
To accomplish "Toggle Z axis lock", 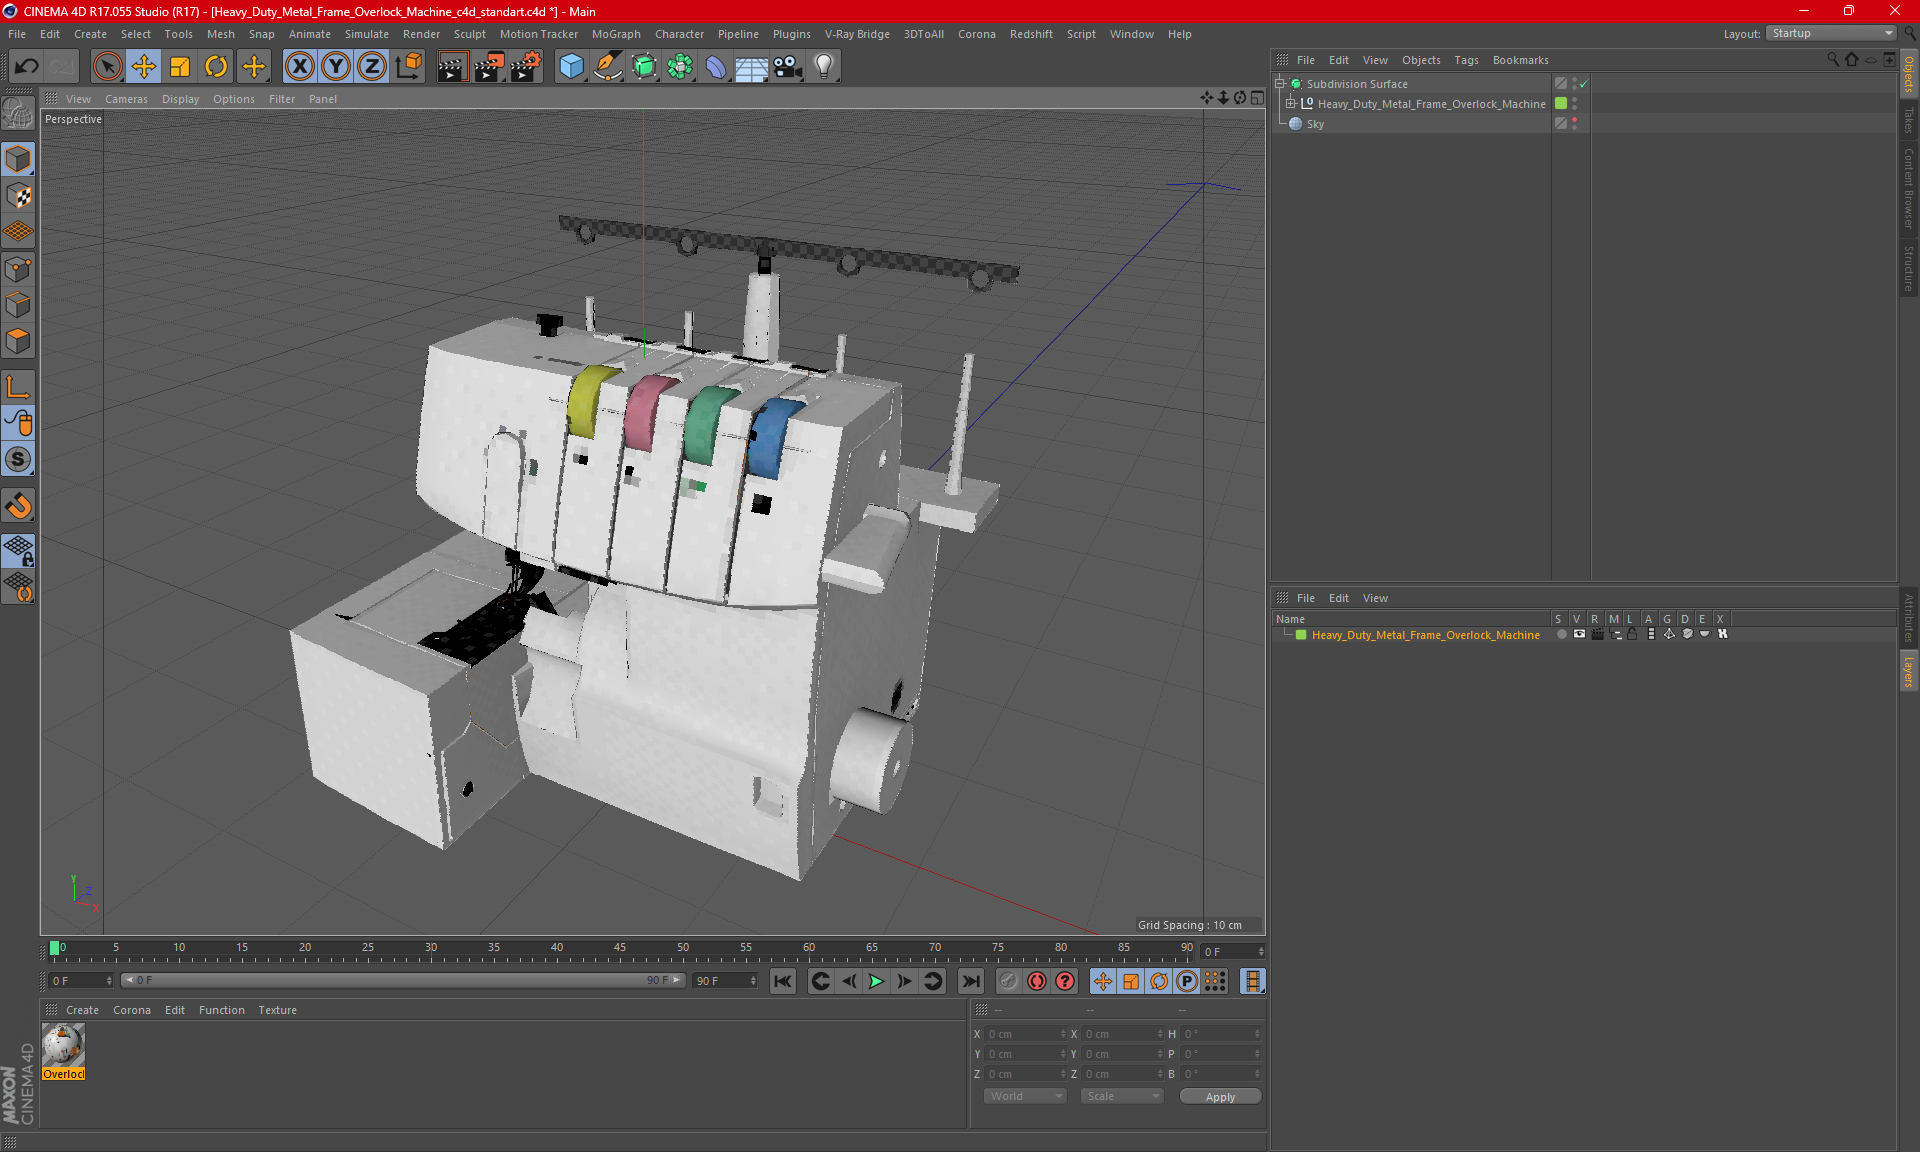I will click(x=372, y=67).
